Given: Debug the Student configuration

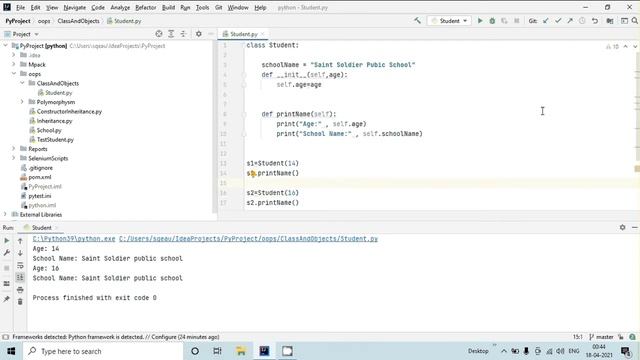Looking at the screenshot, I should [492, 21].
